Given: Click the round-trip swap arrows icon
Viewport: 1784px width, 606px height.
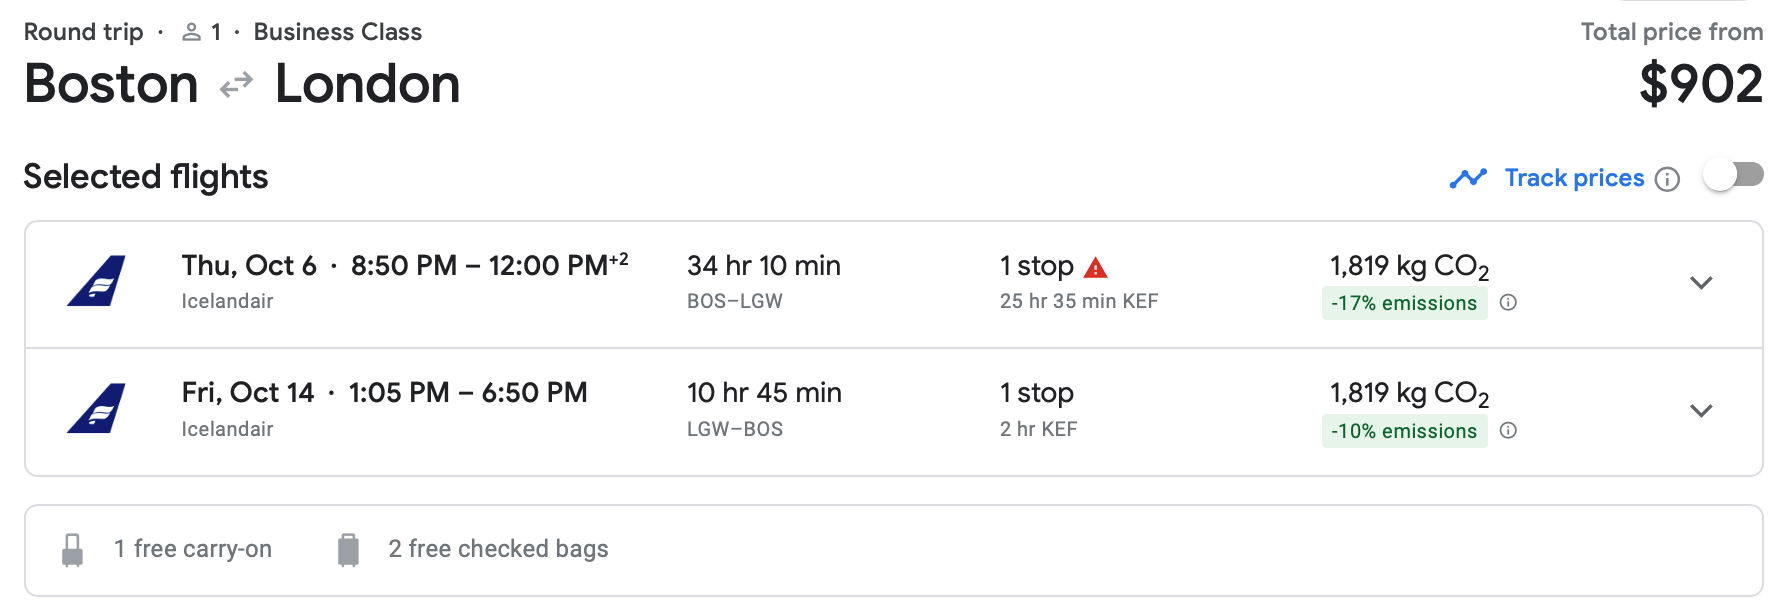Looking at the screenshot, I should coord(236,85).
